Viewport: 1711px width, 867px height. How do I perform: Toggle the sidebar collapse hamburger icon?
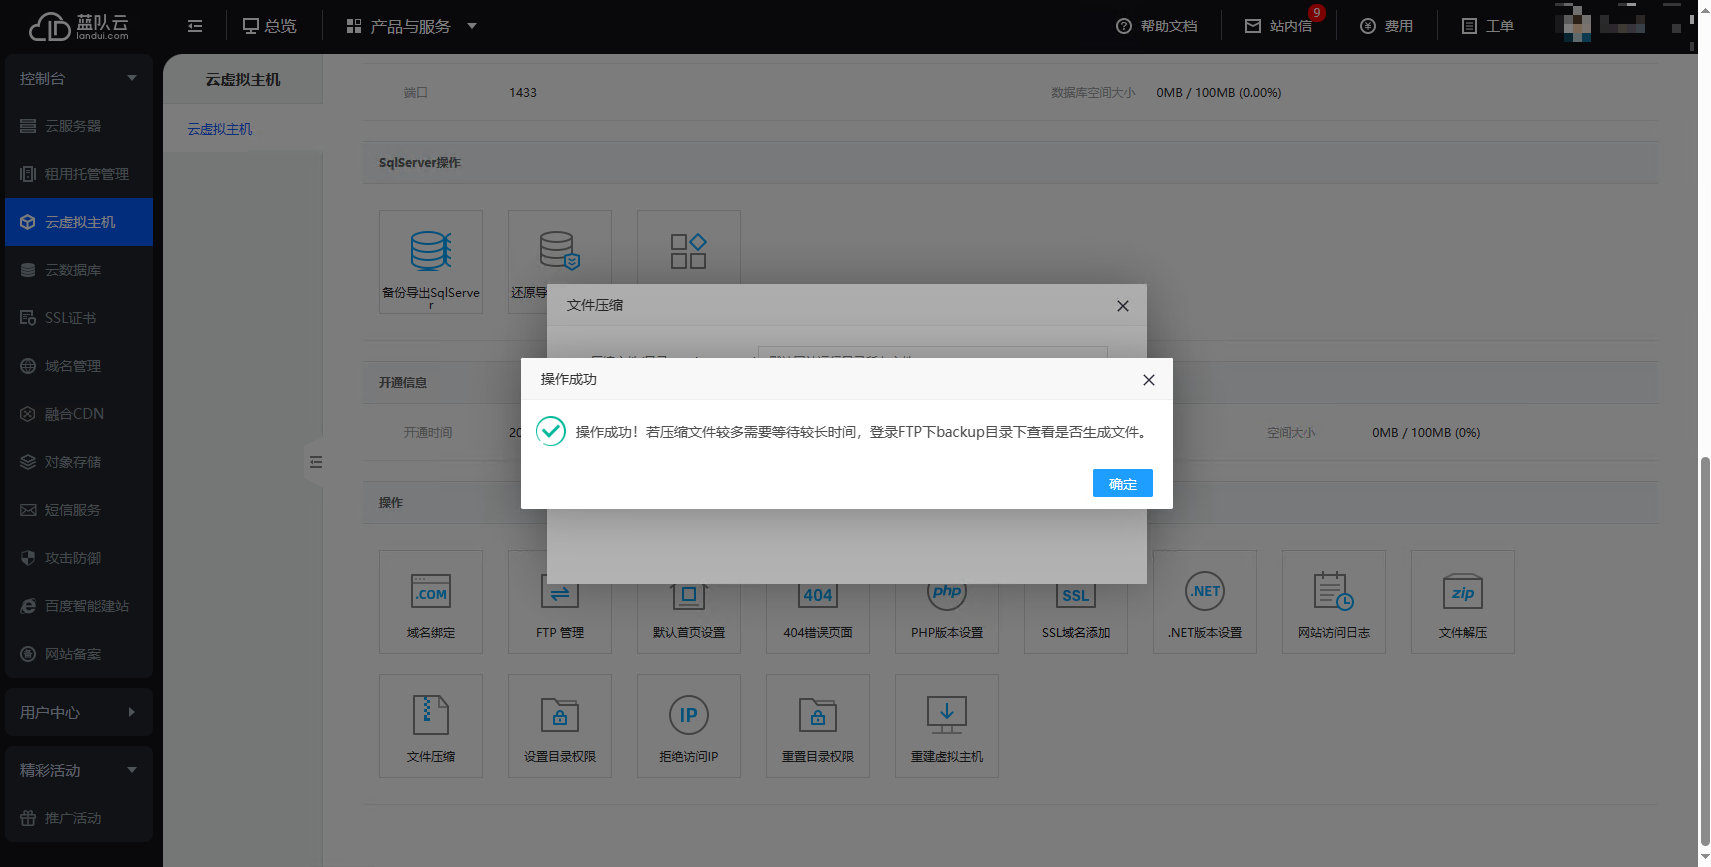[x=195, y=26]
